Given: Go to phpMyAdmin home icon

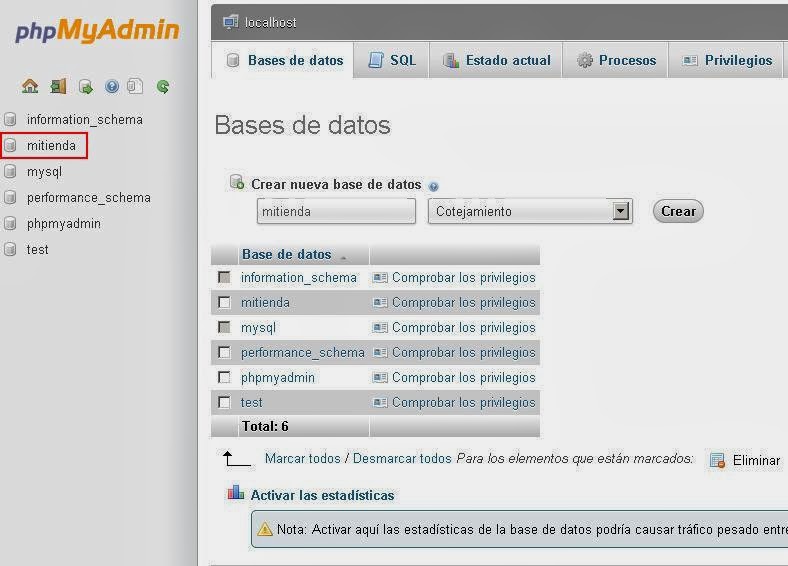Looking at the screenshot, I should pyautogui.click(x=30, y=86).
